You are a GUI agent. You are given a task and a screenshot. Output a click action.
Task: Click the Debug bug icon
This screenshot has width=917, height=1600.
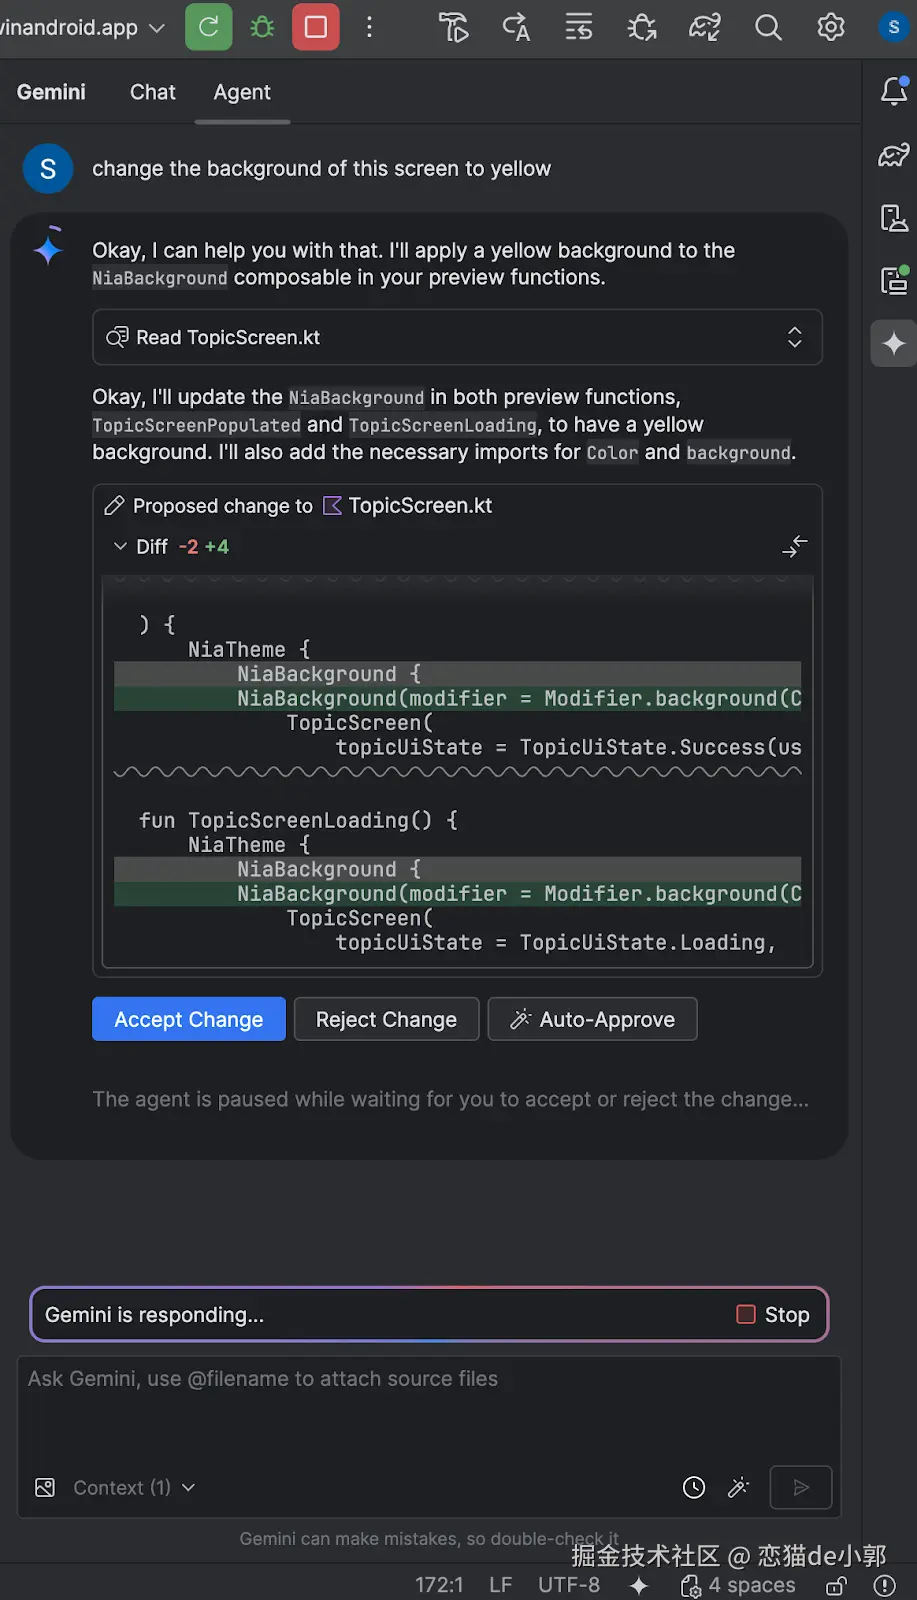[x=262, y=27]
